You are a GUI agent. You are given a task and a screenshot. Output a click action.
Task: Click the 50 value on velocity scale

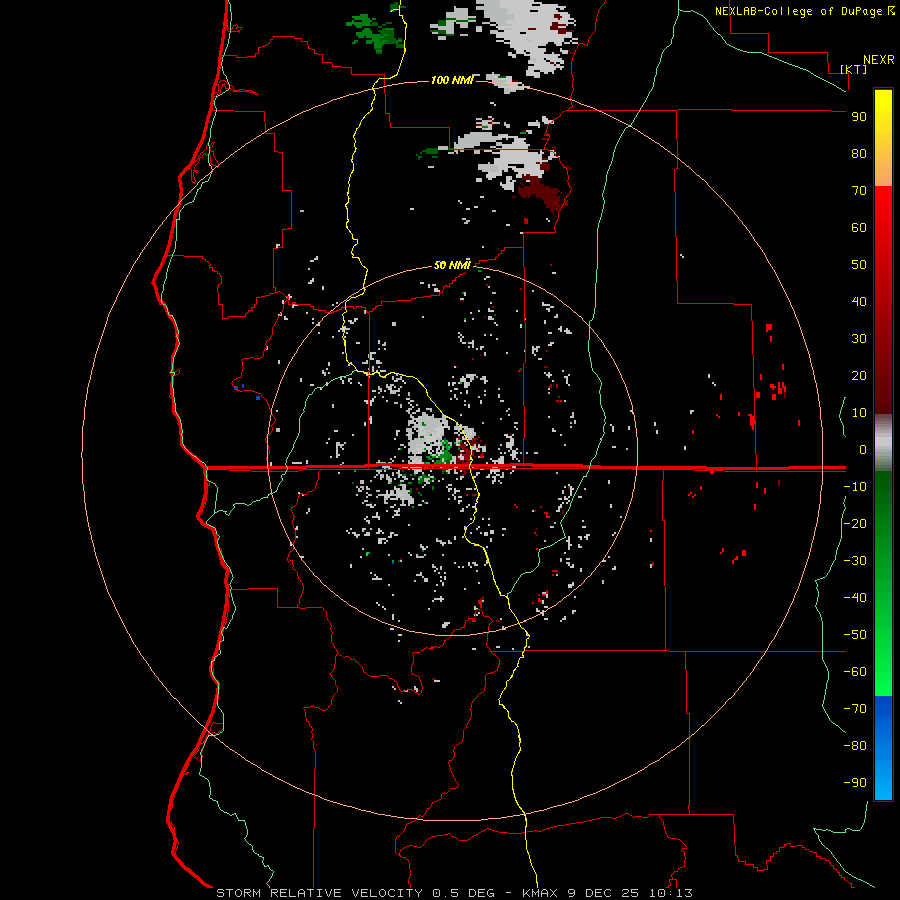[859, 265]
